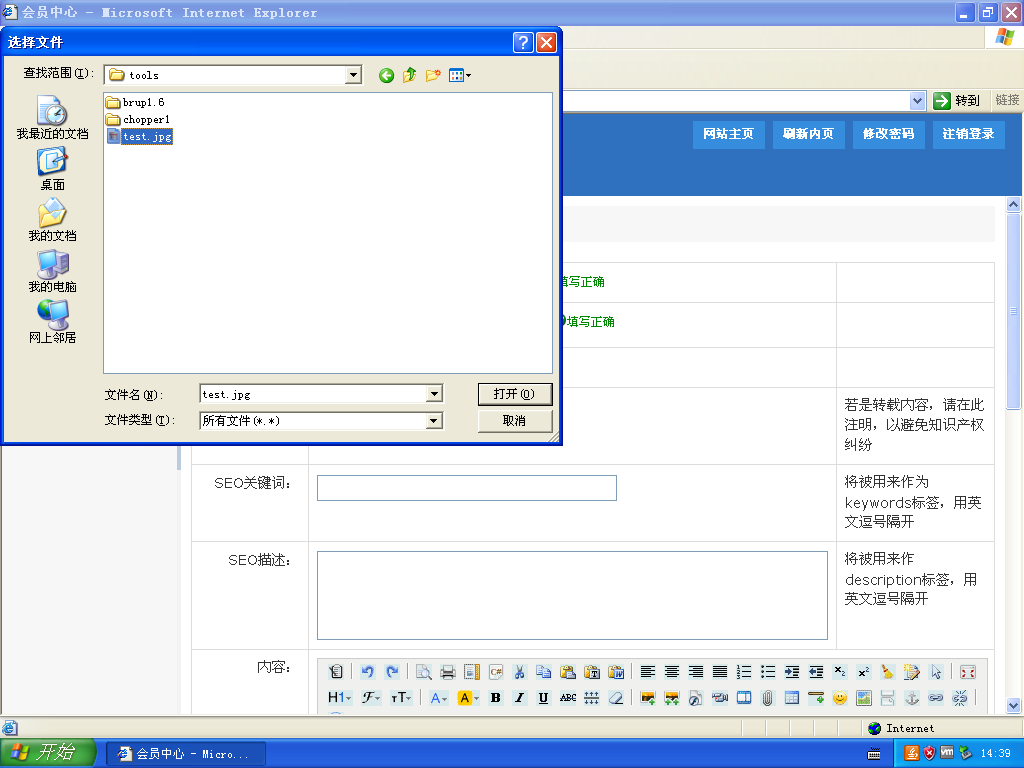Align text right in the editor

tap(696, 671)
